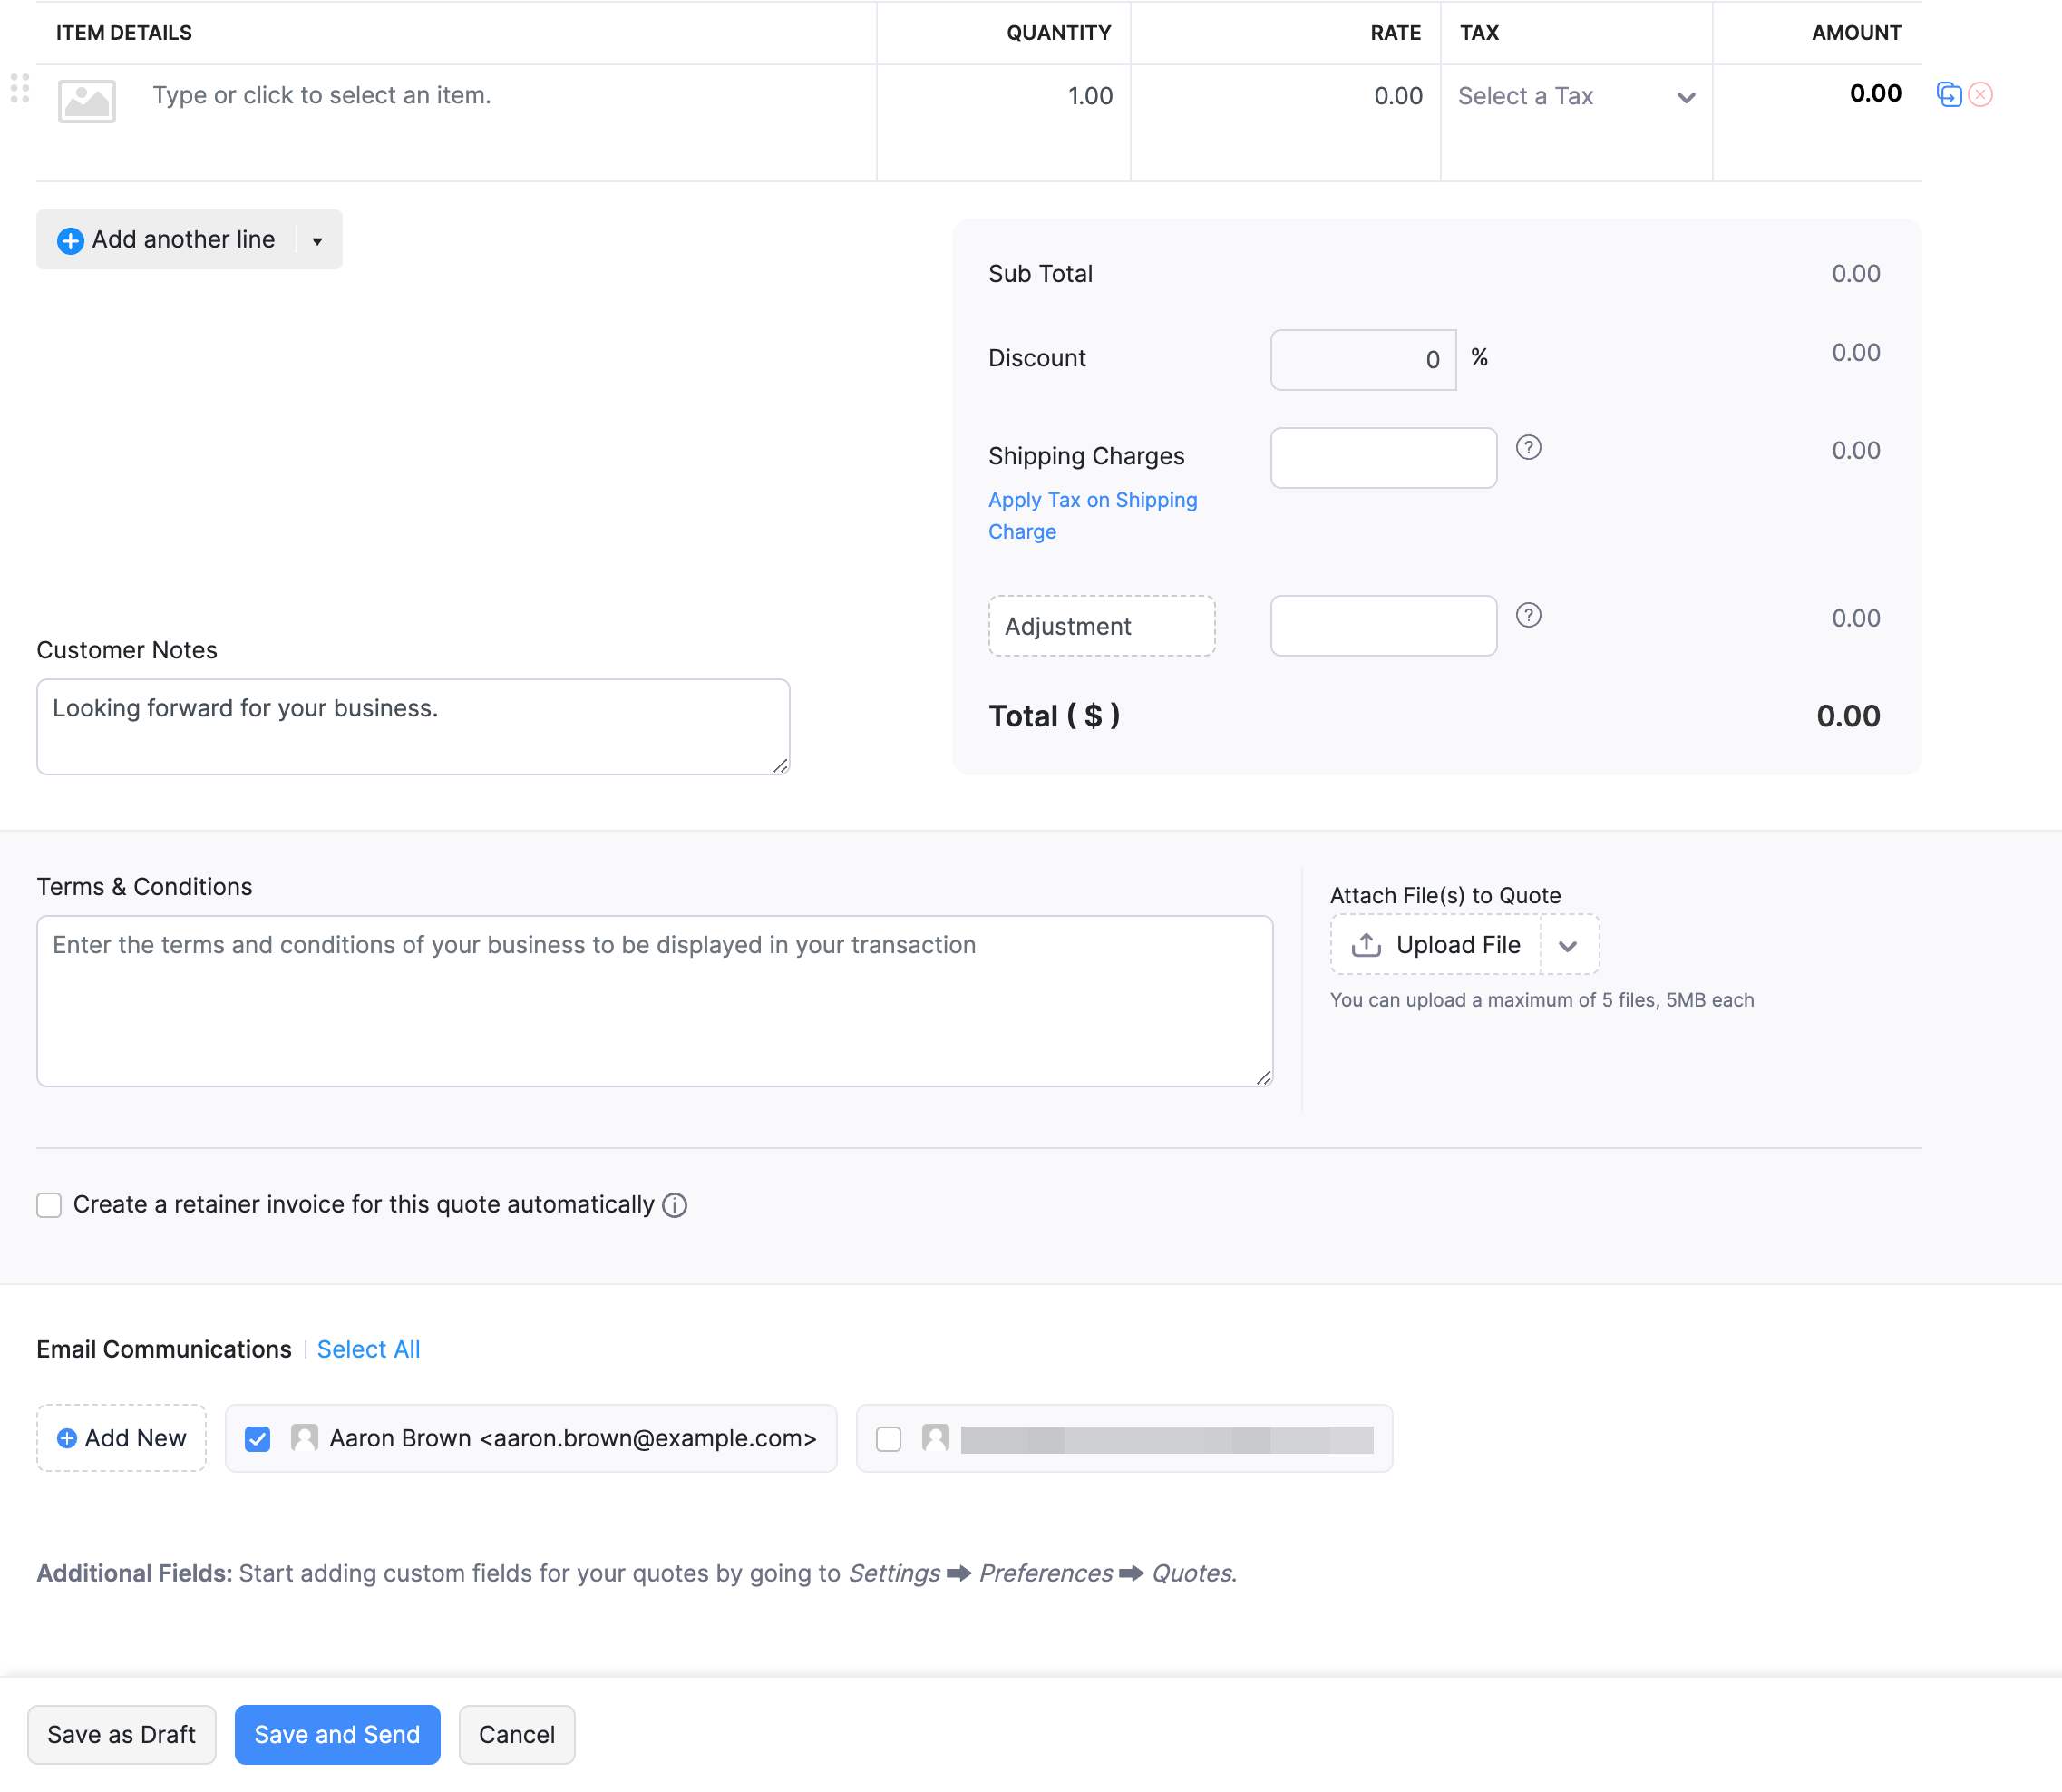Click the Discount percentage input field
Viewport: 2062px width, 1792px height.
[1362, 360]
